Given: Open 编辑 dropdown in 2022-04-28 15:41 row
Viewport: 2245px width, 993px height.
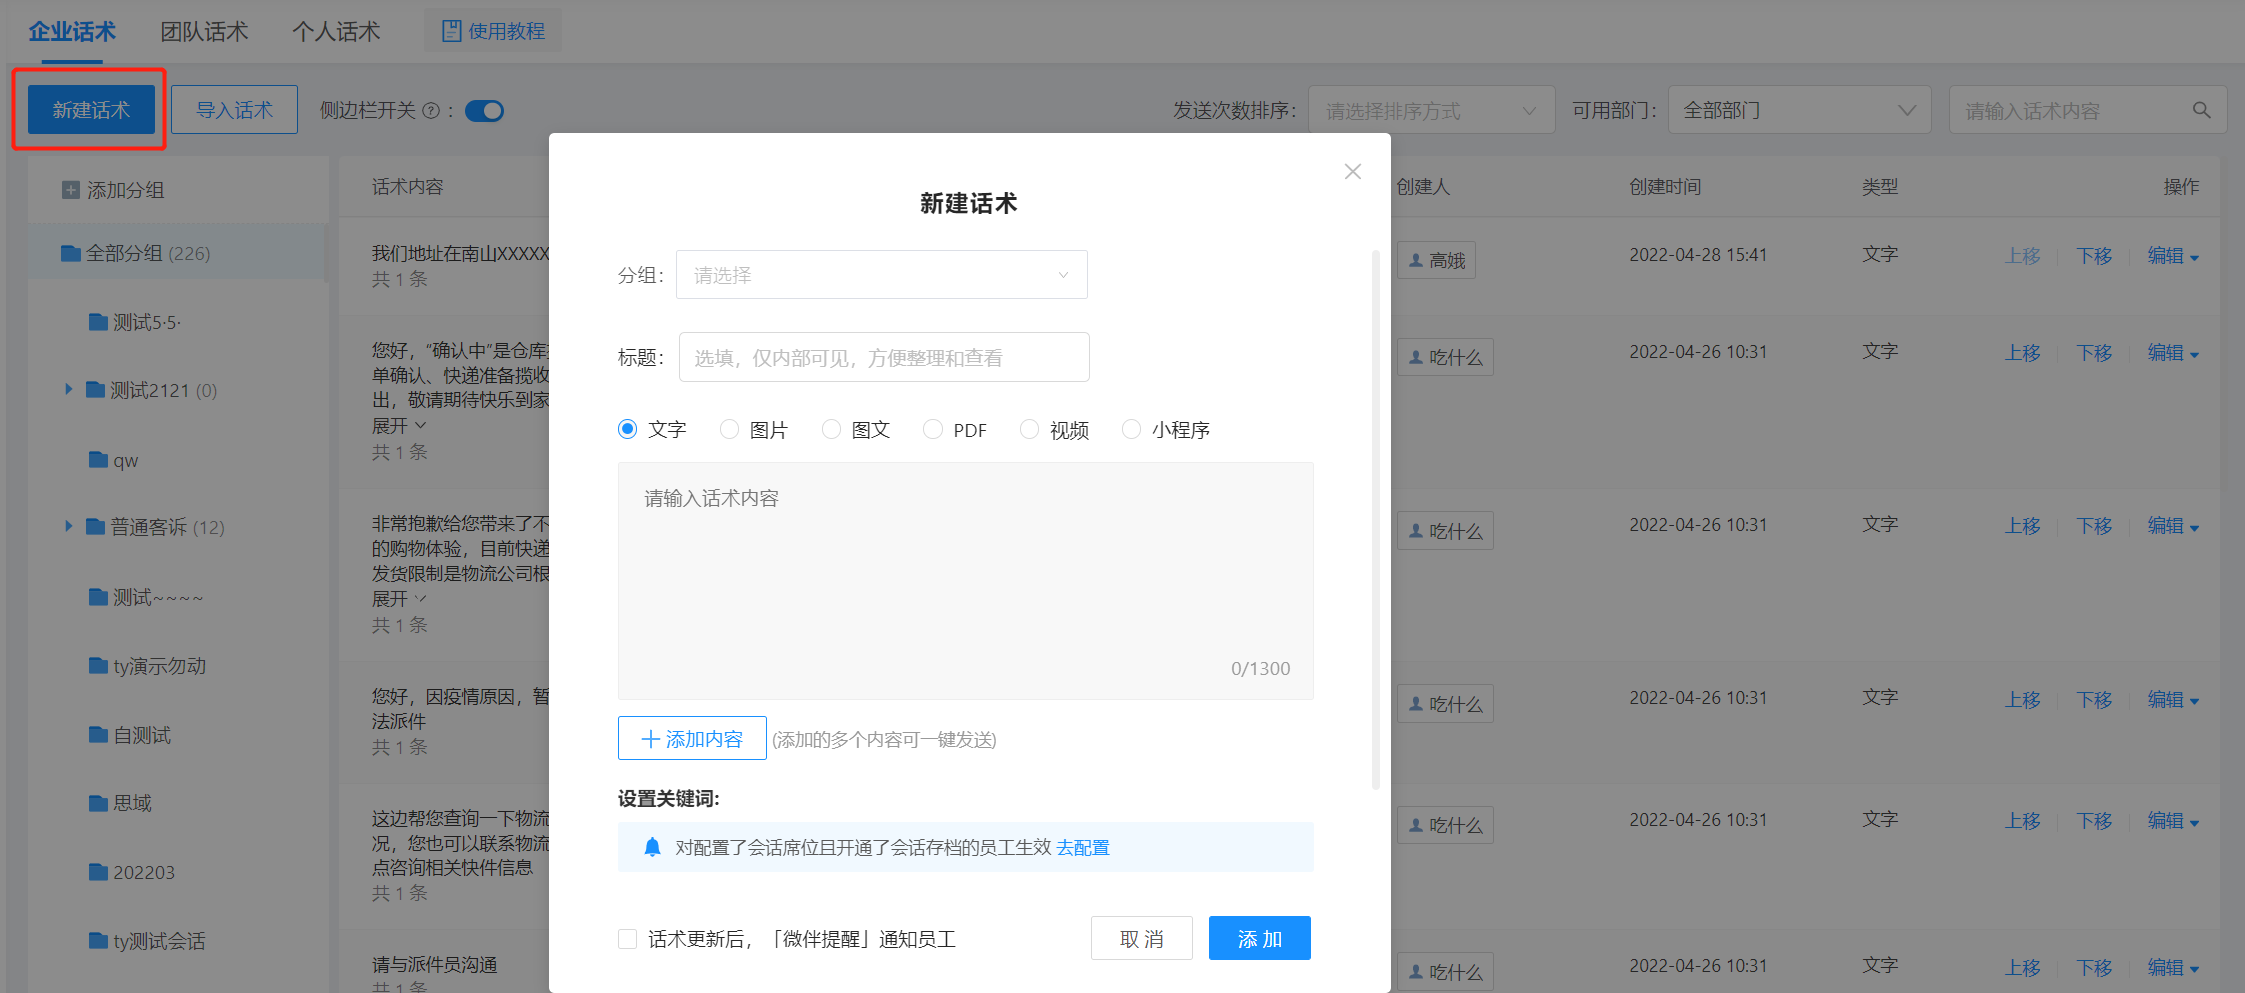Looking at the screenshot, I should [2173, 256].
